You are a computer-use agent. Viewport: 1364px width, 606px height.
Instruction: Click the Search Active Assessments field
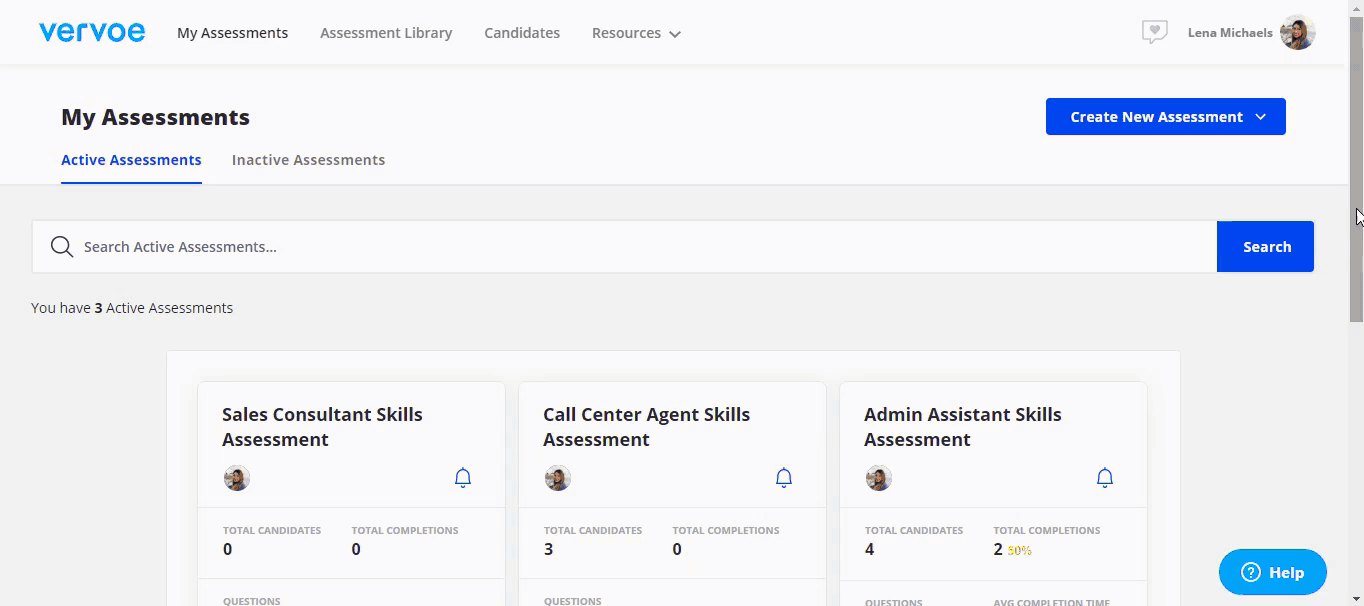pyautogui.click(x=640, y=247)
